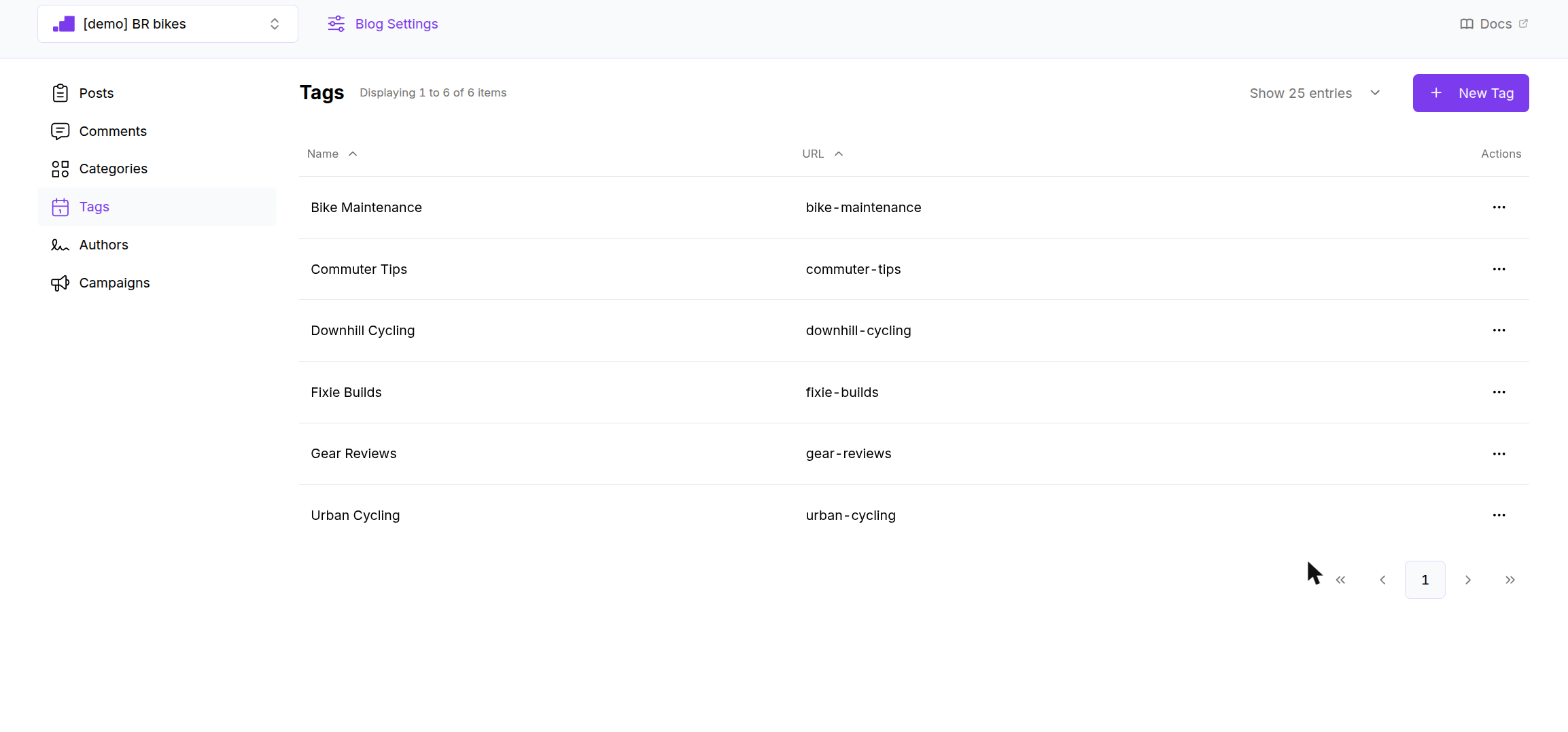The height and width of the screenshot is (732, 1568).
Task: Jump to the last page of tags
Action: 1510,580
